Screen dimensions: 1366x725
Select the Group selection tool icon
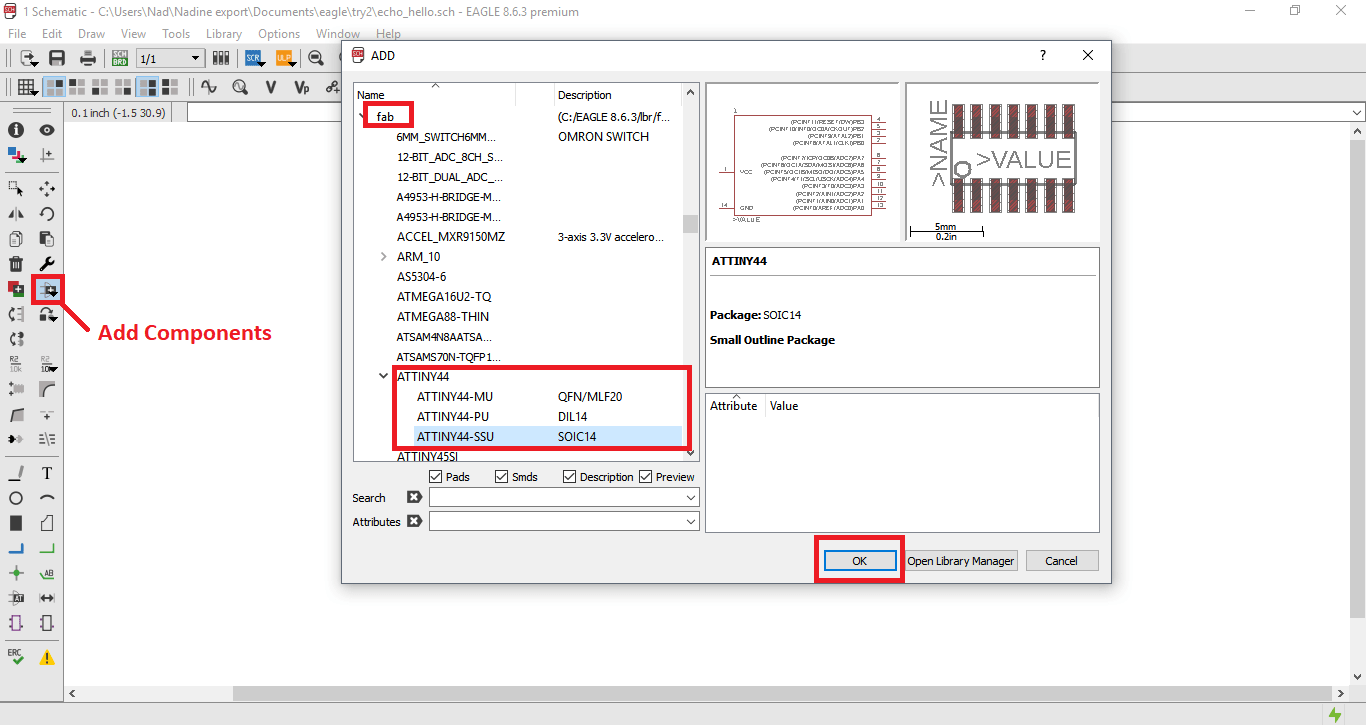tap(16, 189)
